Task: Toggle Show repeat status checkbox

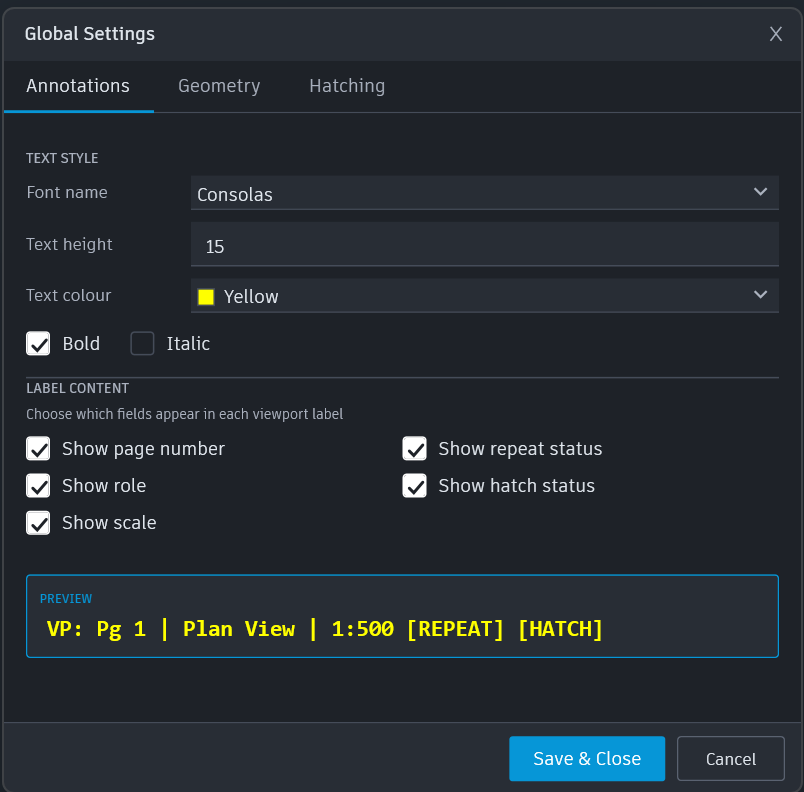Action: click(x=414, y=449)
